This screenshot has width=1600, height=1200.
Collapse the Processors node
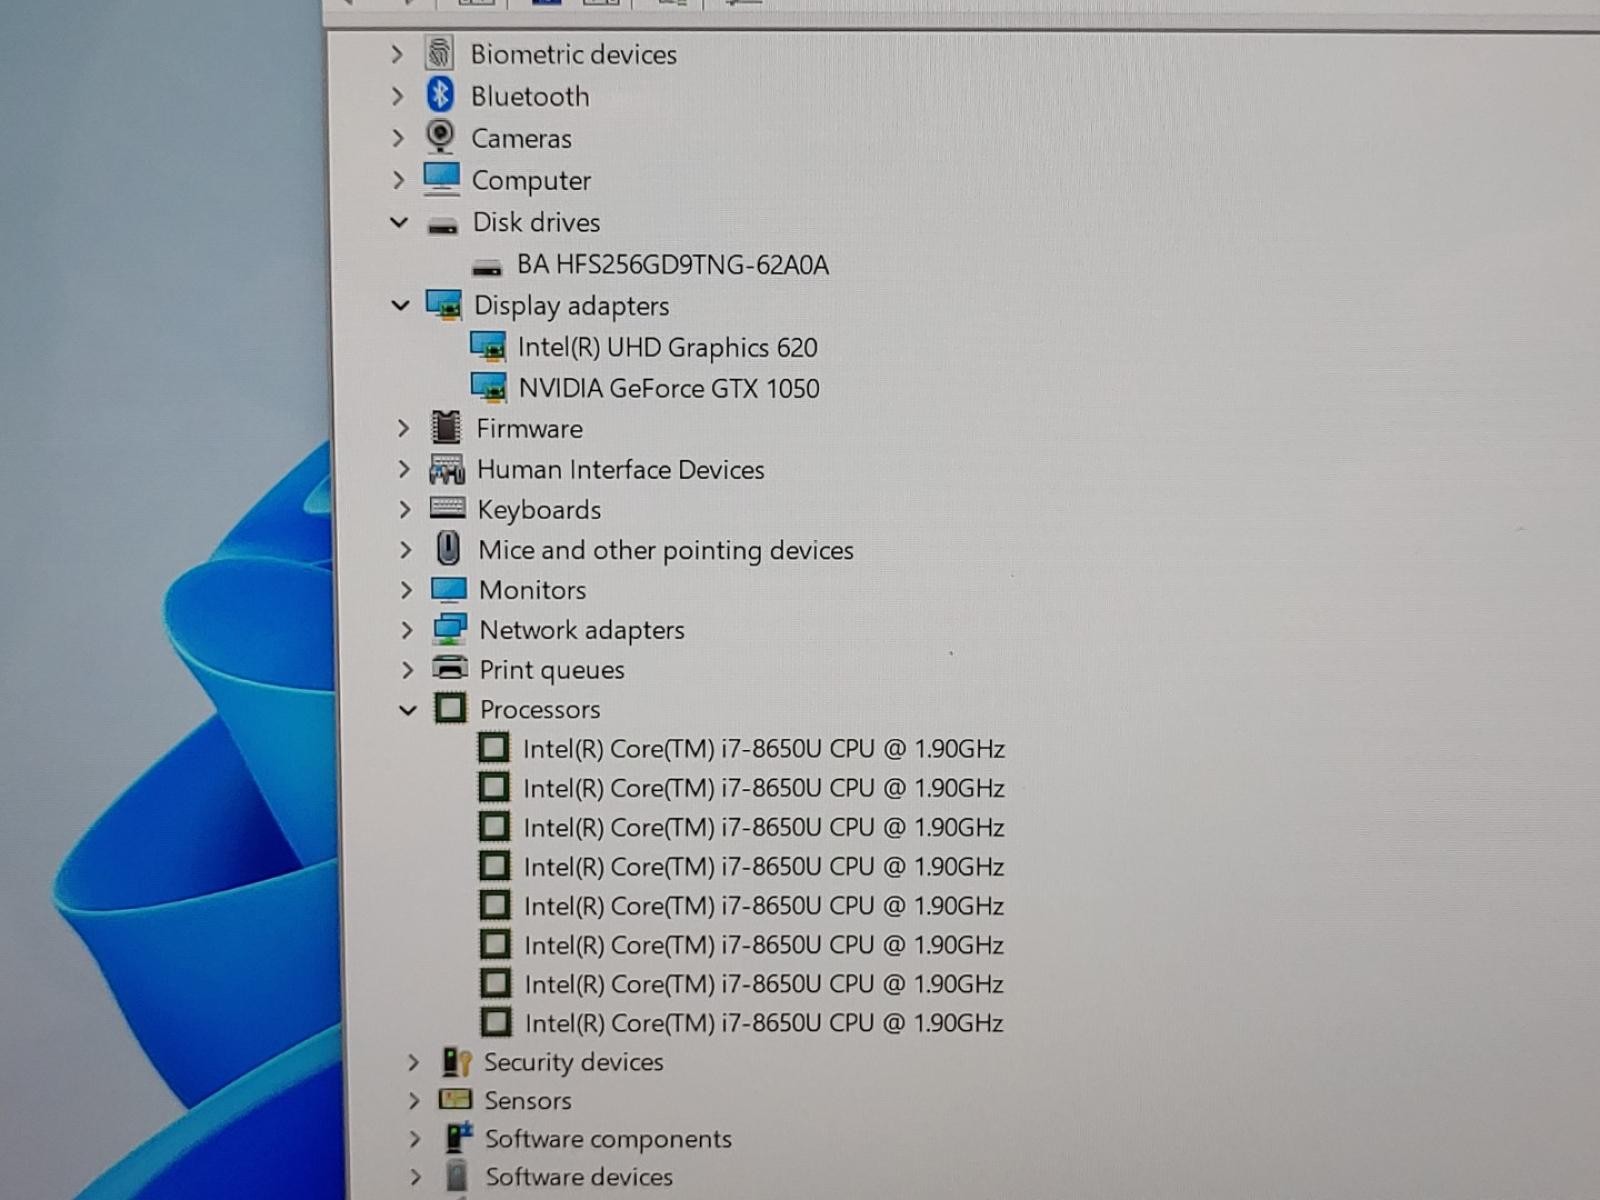pyautogui.click(x=407, y=710)
